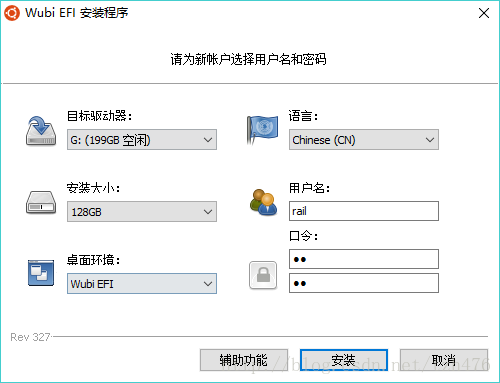The image size is (500, 383).
Task: Focus the first password field
Action: click(x=364, y=259)
